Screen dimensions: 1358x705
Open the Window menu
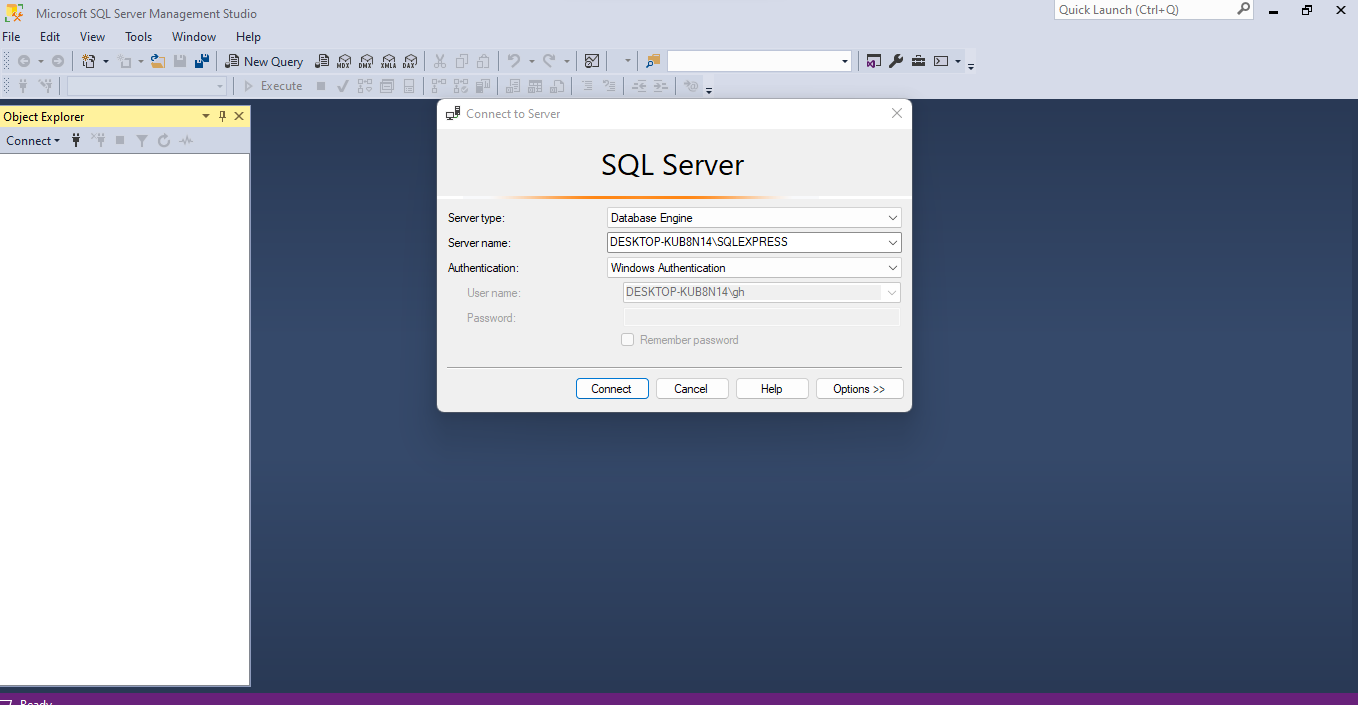pos(194,37)
